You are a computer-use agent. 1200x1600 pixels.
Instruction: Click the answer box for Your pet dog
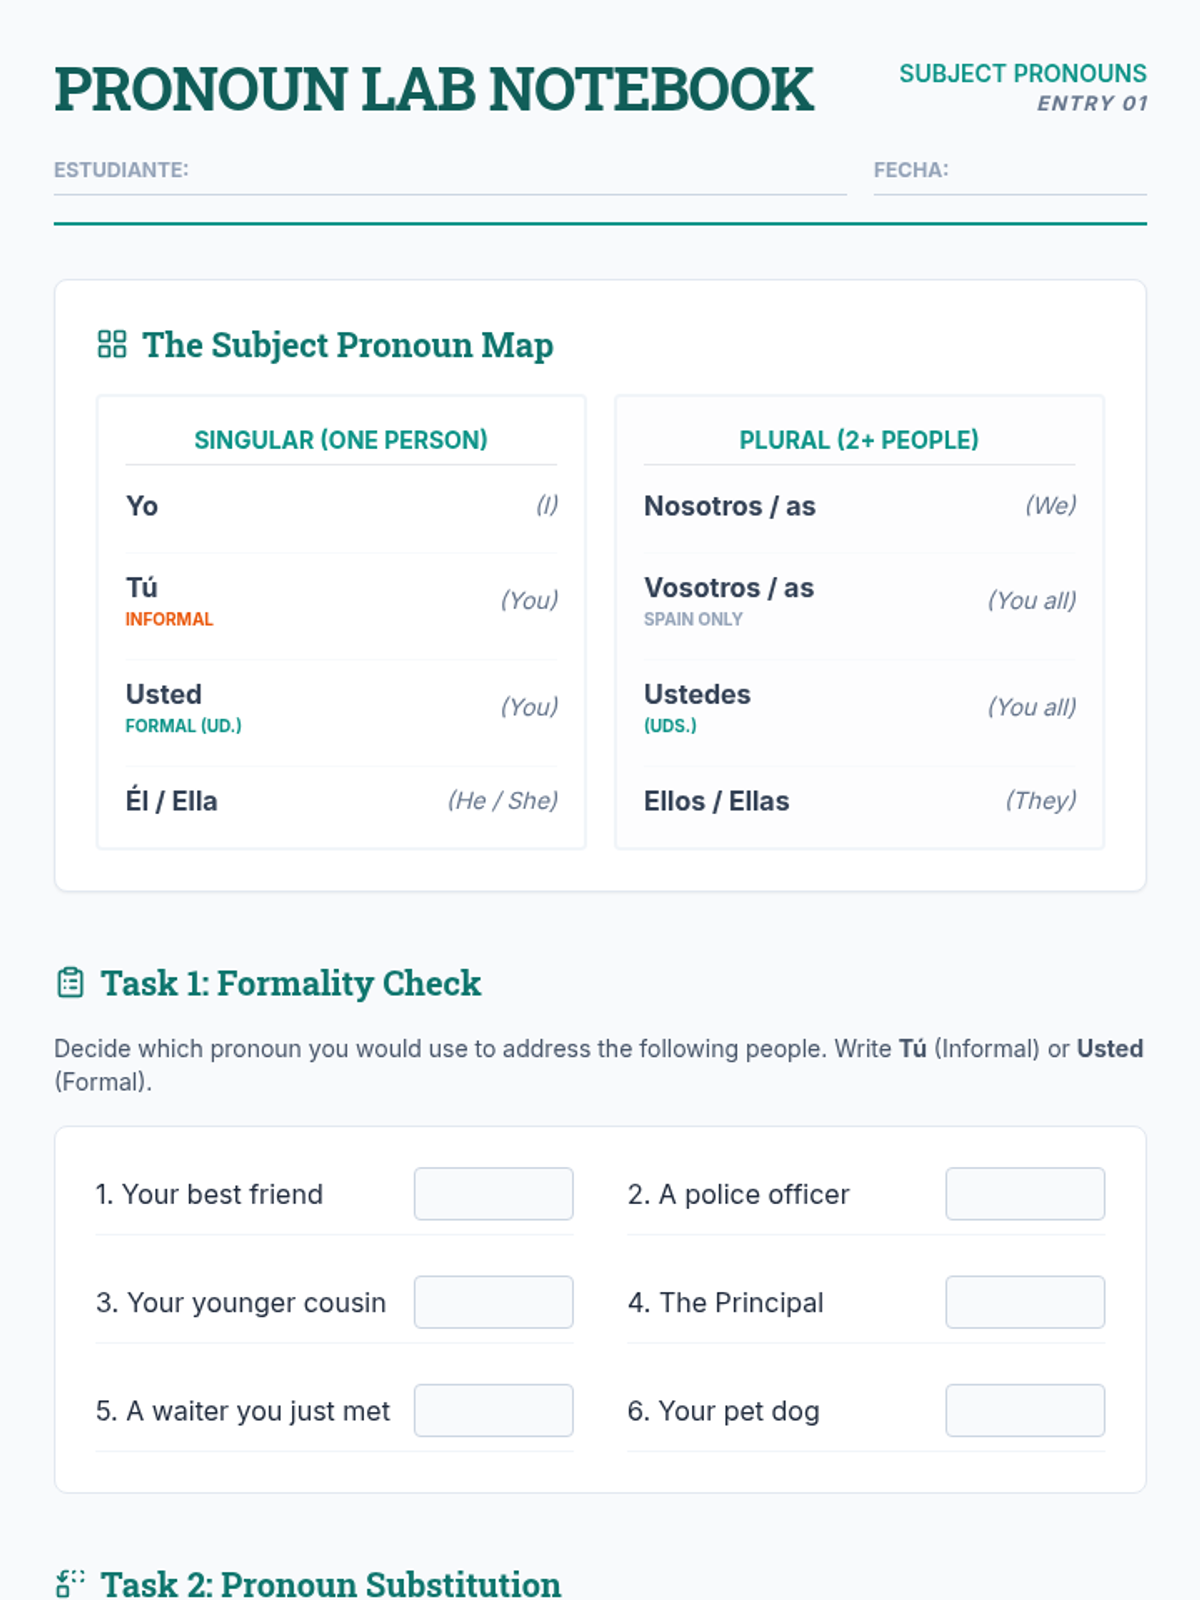[1025, 1410]
